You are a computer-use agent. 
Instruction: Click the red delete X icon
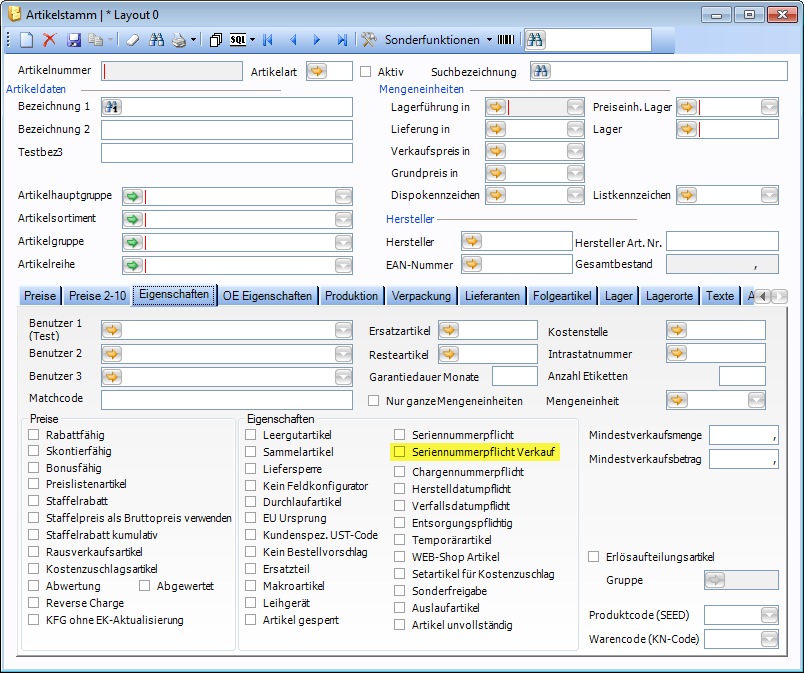coord(49,40)
